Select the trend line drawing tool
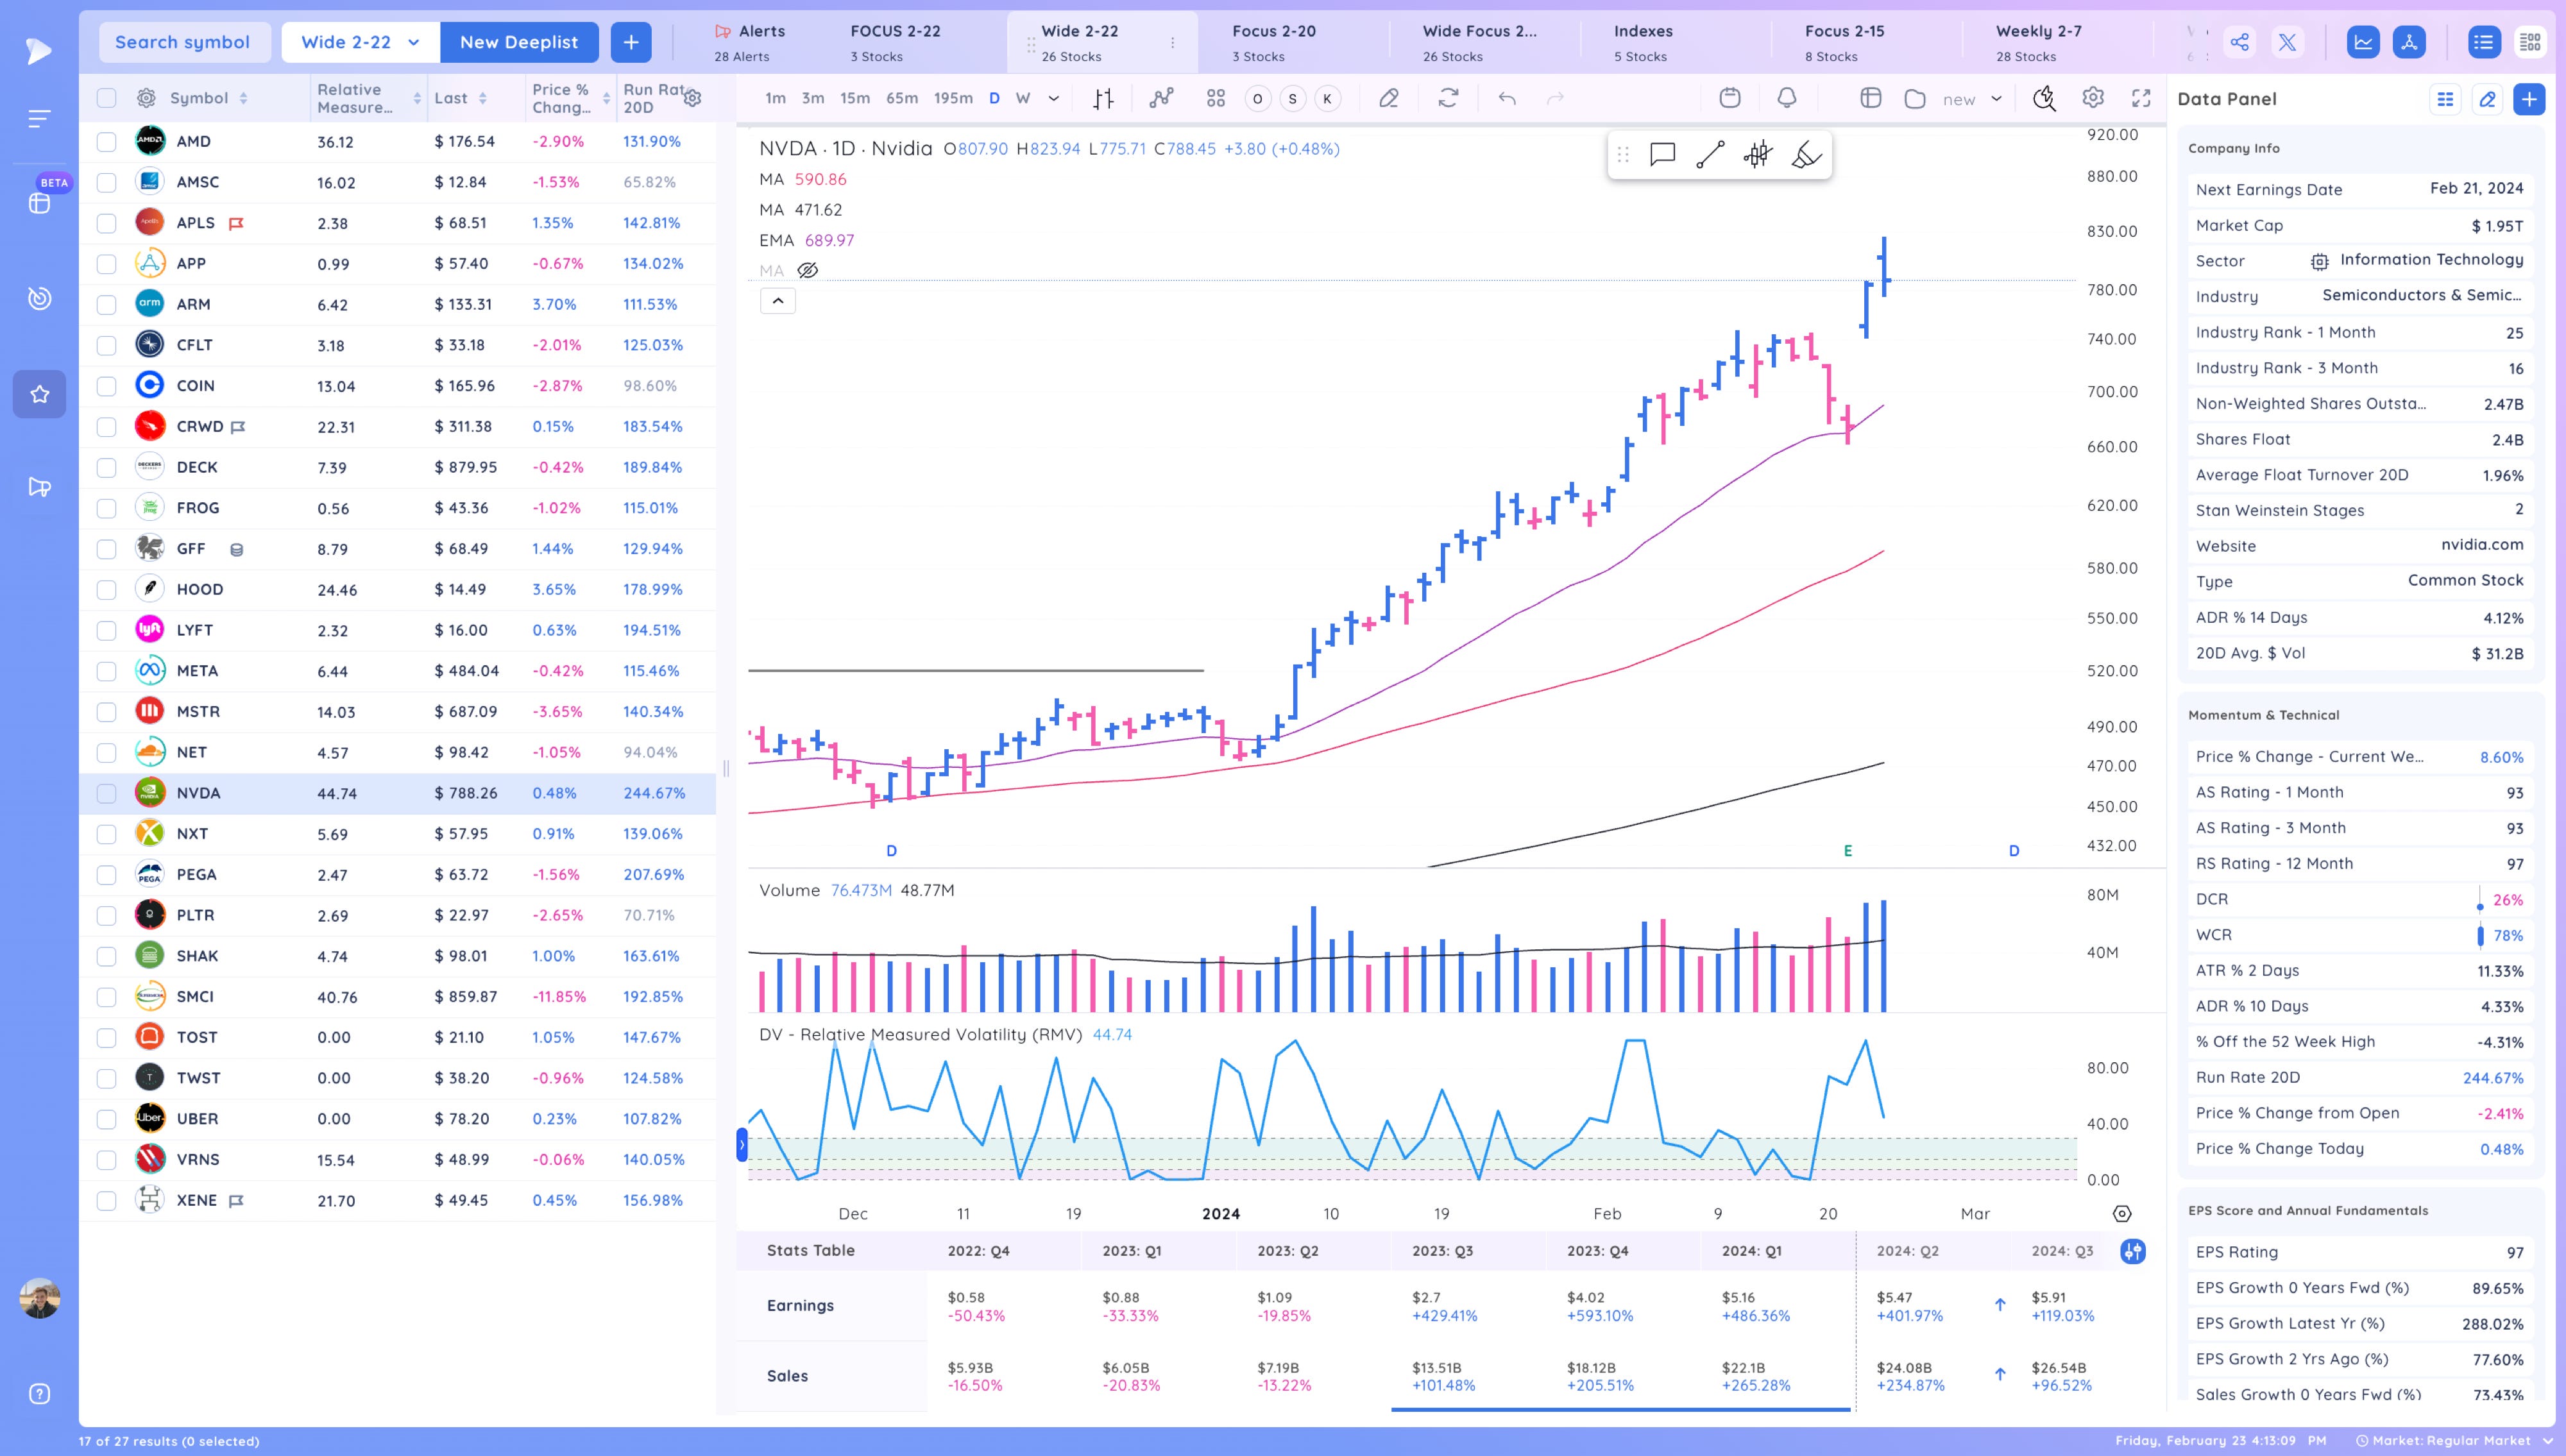Image resolution: width=2566 pixels, height=1456 pixels. point(1710,154)
